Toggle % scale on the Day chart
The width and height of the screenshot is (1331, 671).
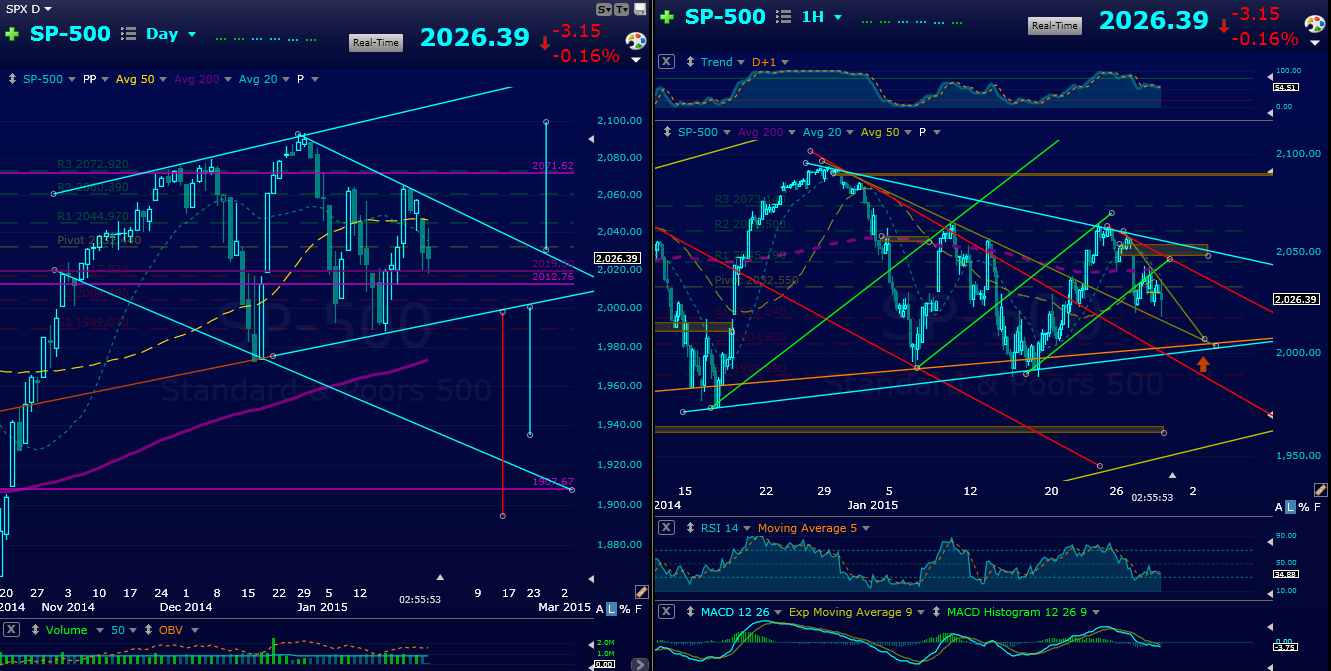(625, 609)
